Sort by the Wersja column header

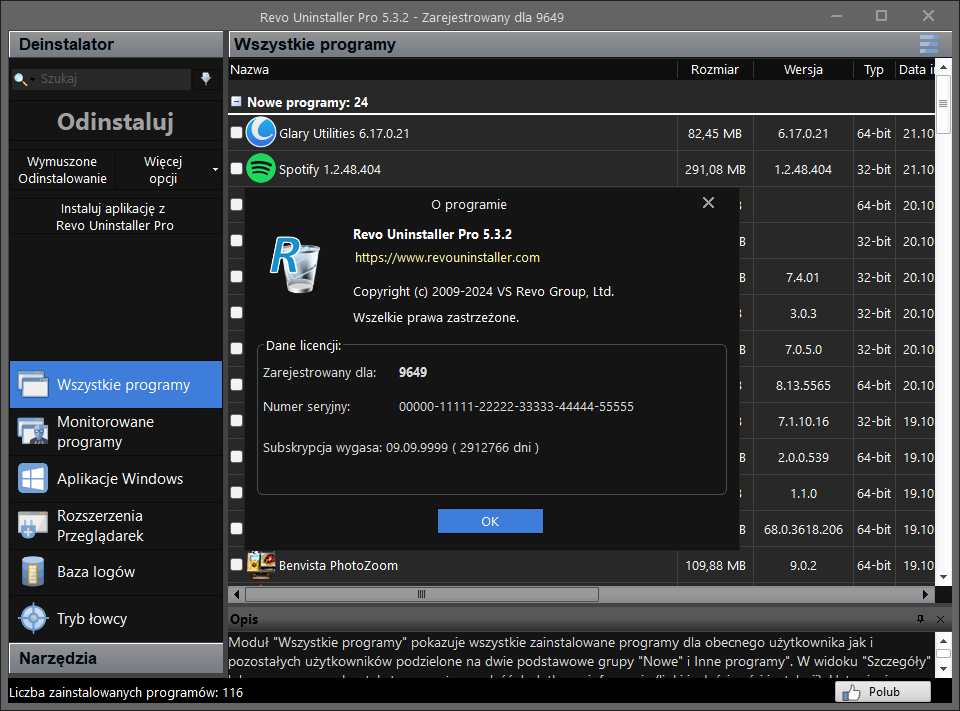pos(803,70)
